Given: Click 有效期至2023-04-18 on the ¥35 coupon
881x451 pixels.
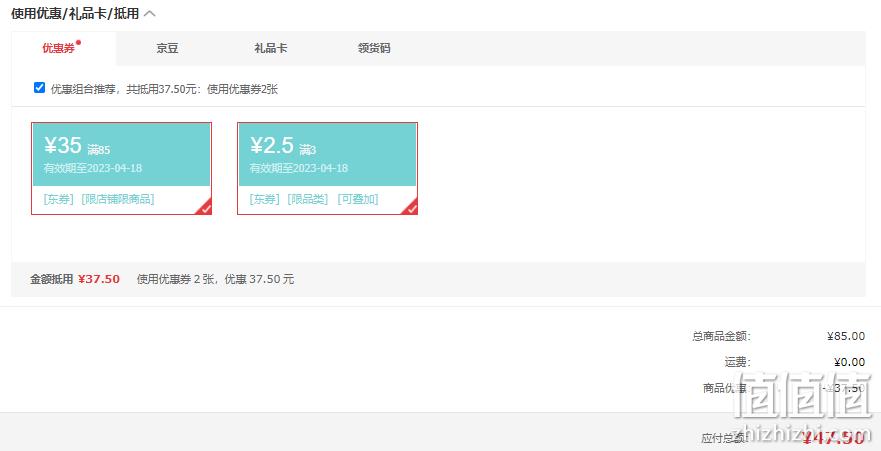Looking at the screenshot, I should tap(93, 168).
